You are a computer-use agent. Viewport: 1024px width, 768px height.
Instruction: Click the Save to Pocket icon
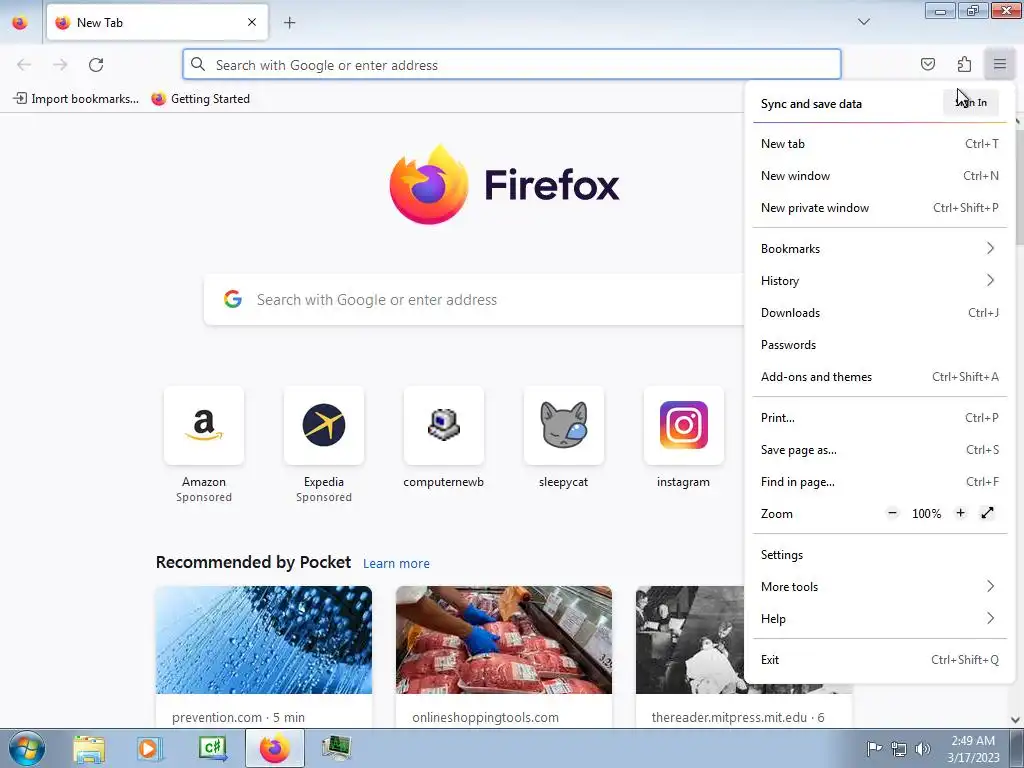coord(927,64)
